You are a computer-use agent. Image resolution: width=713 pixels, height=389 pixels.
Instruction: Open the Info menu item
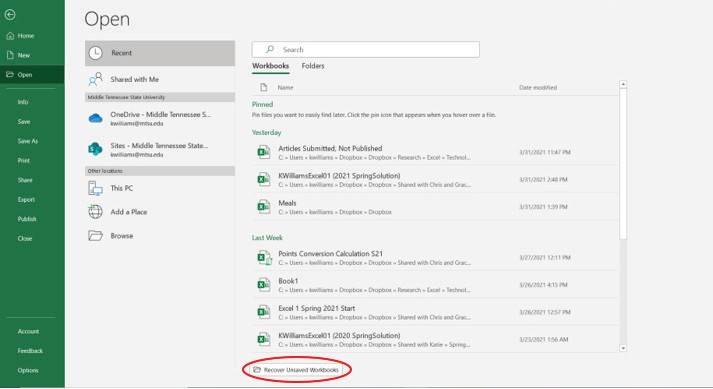click(x=23, y=102)
